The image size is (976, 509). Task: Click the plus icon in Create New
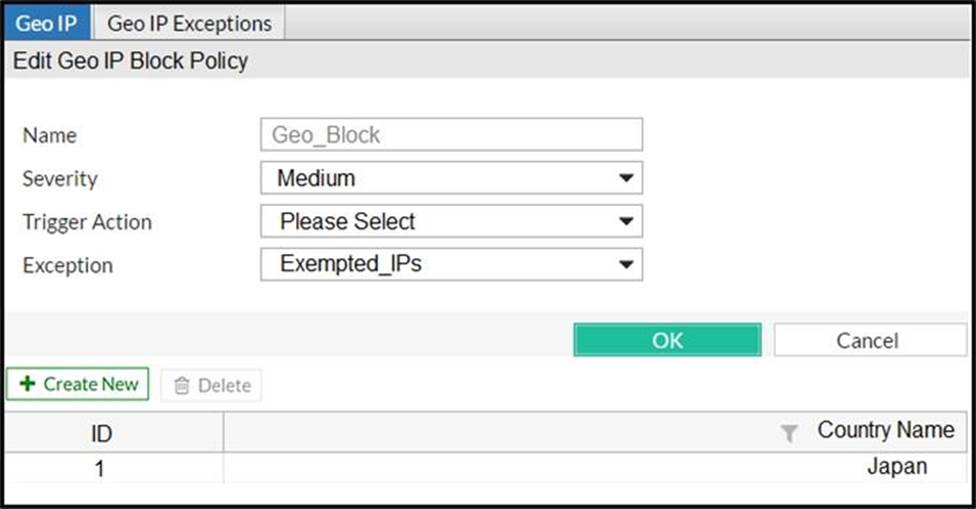coord(27,384)
